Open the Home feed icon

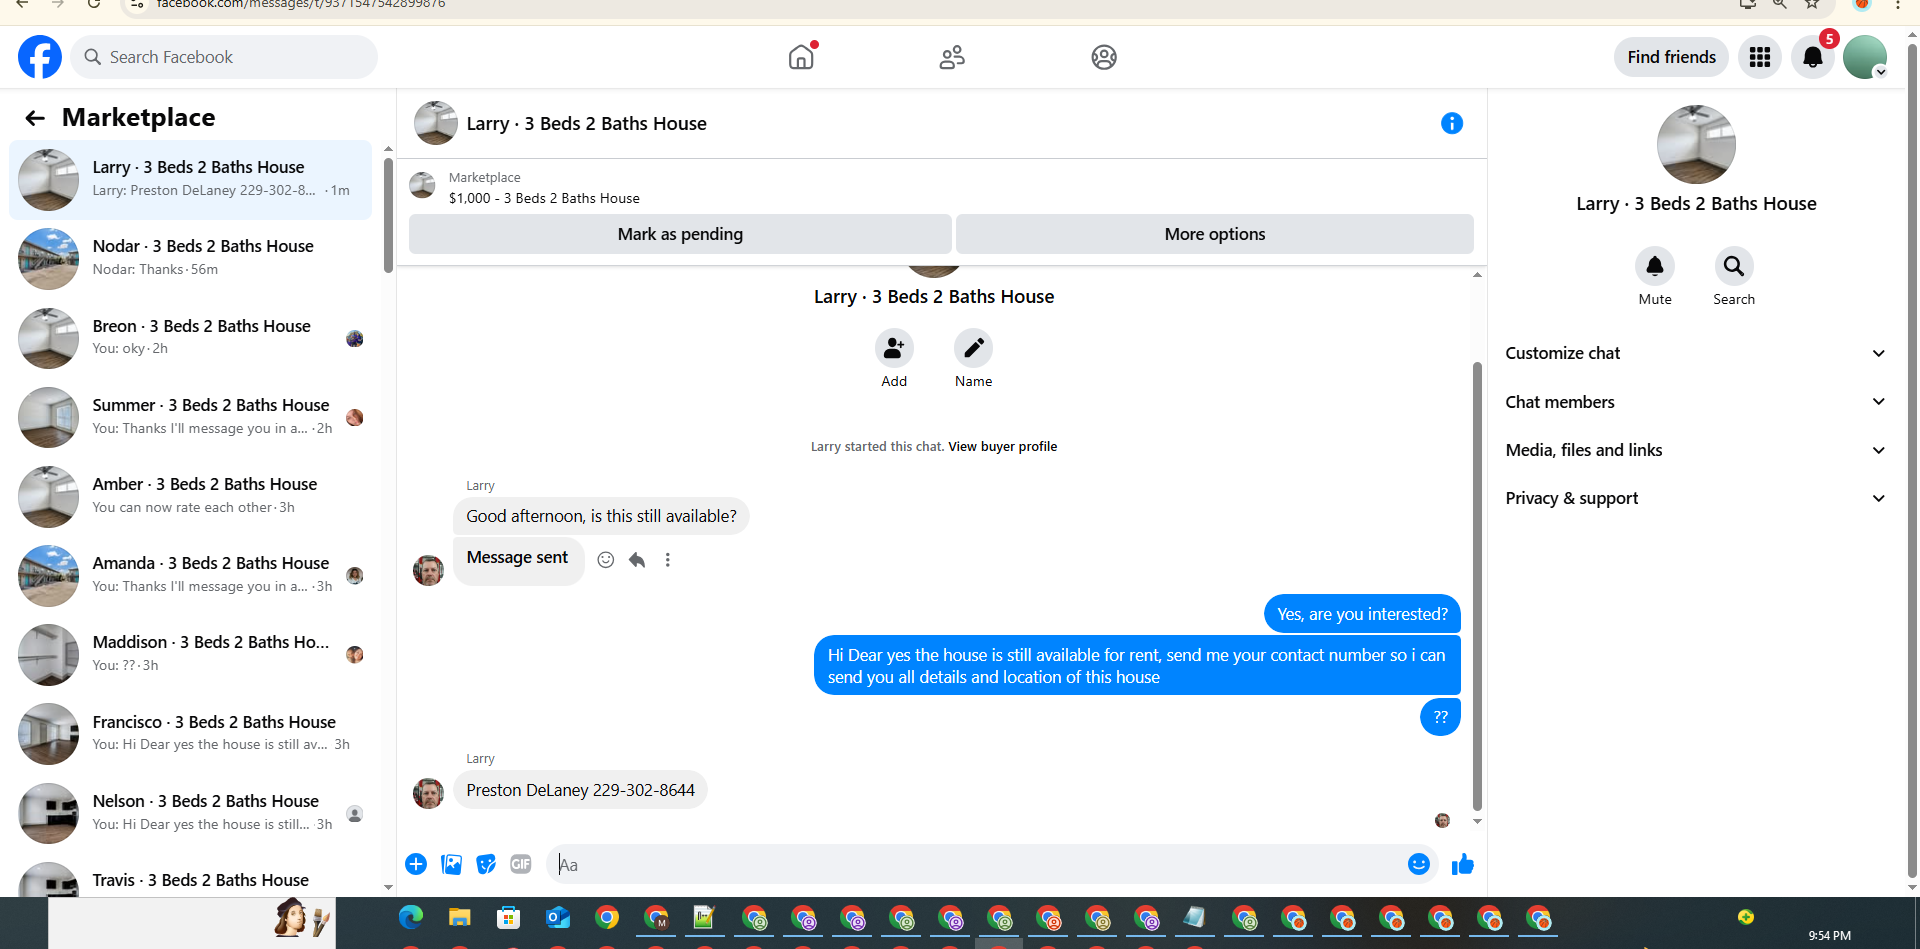pos(801,57)
